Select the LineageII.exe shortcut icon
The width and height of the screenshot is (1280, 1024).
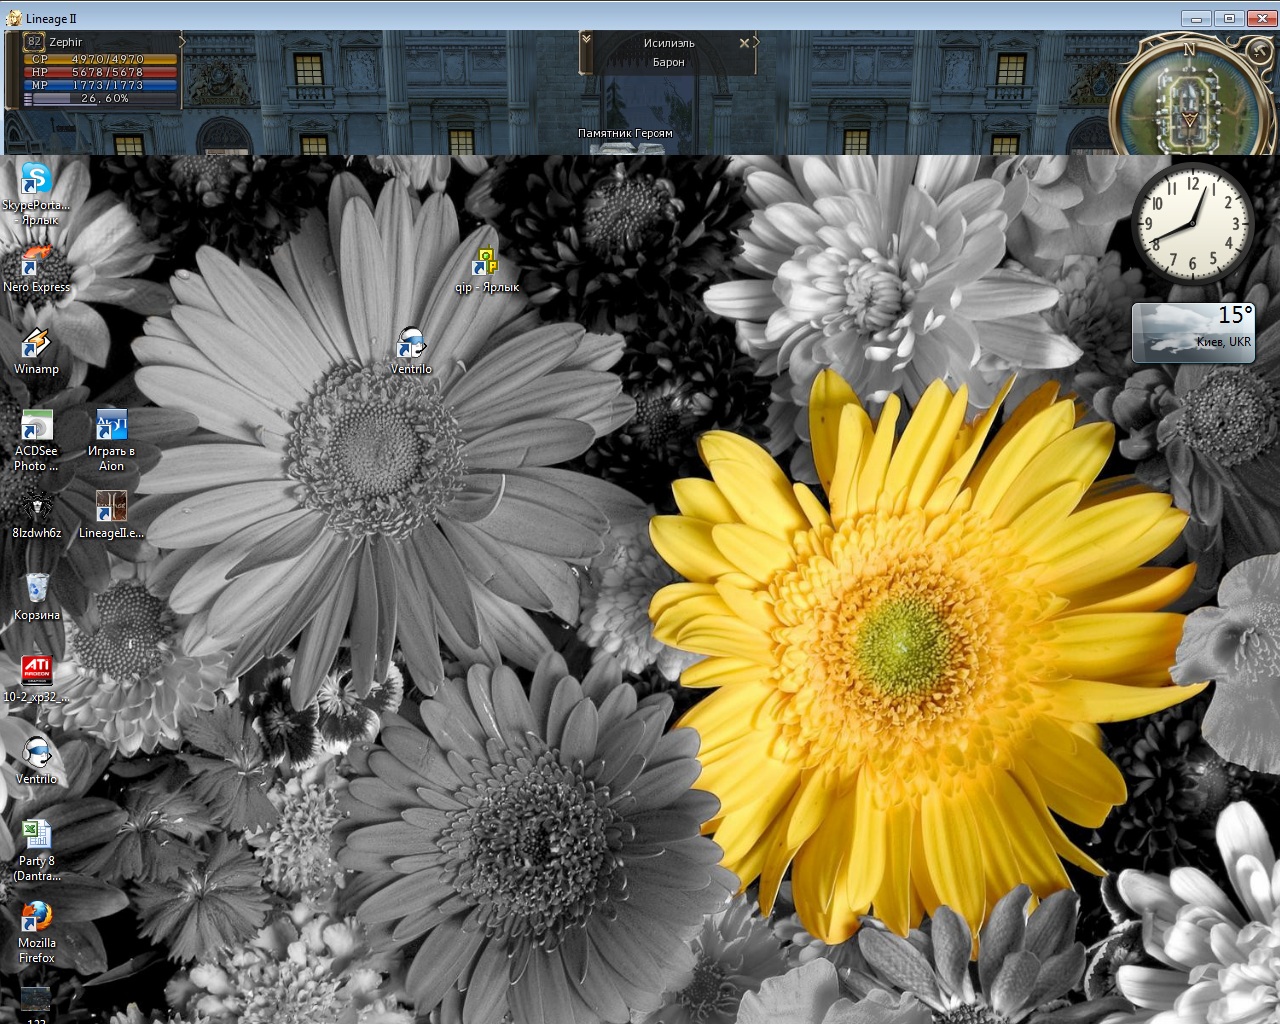pos(111,515)
